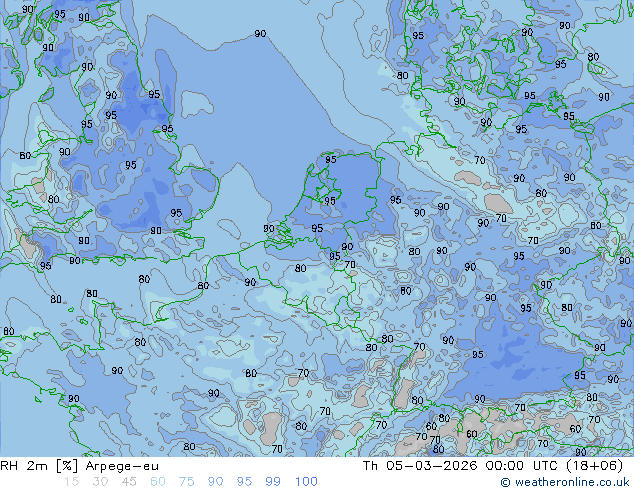This screenshot has height=490, width=634.
Task: Click legend value 95 in bottom scale
Action: [x=244, y=482]
